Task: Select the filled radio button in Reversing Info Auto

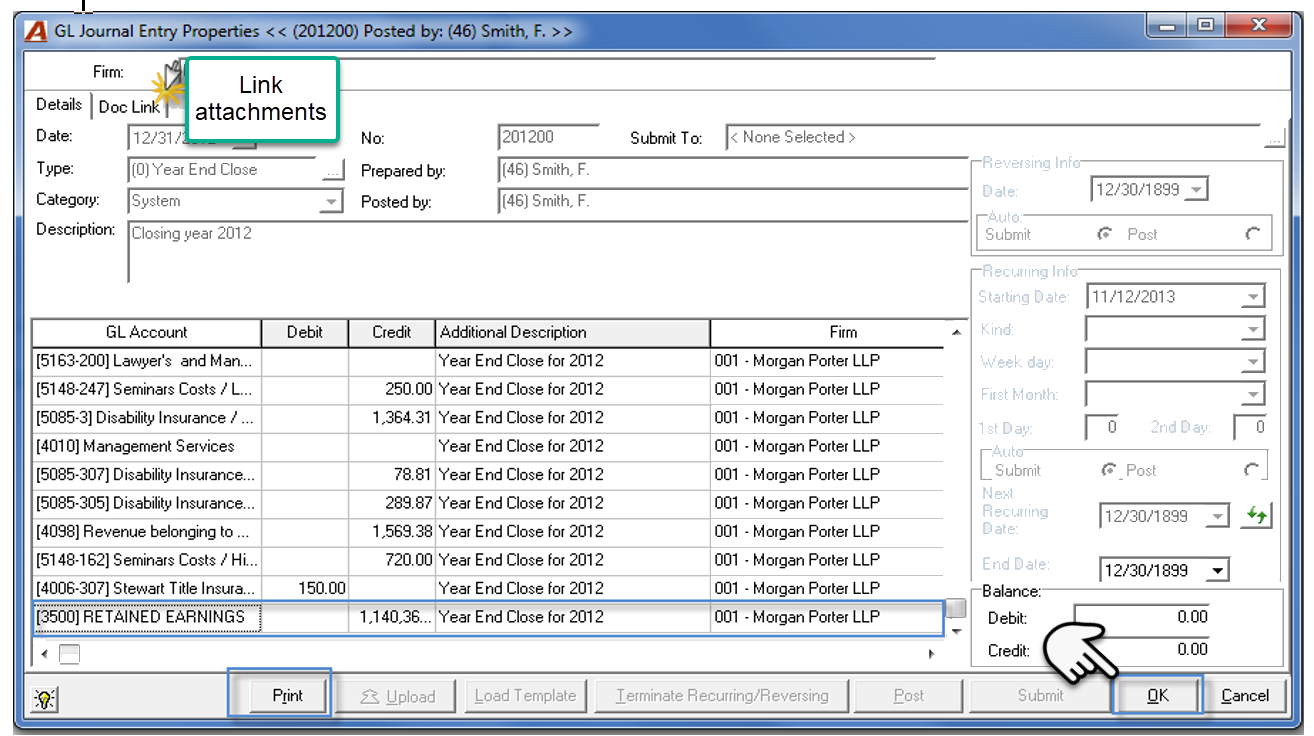Action: [x=1105, y=234]
